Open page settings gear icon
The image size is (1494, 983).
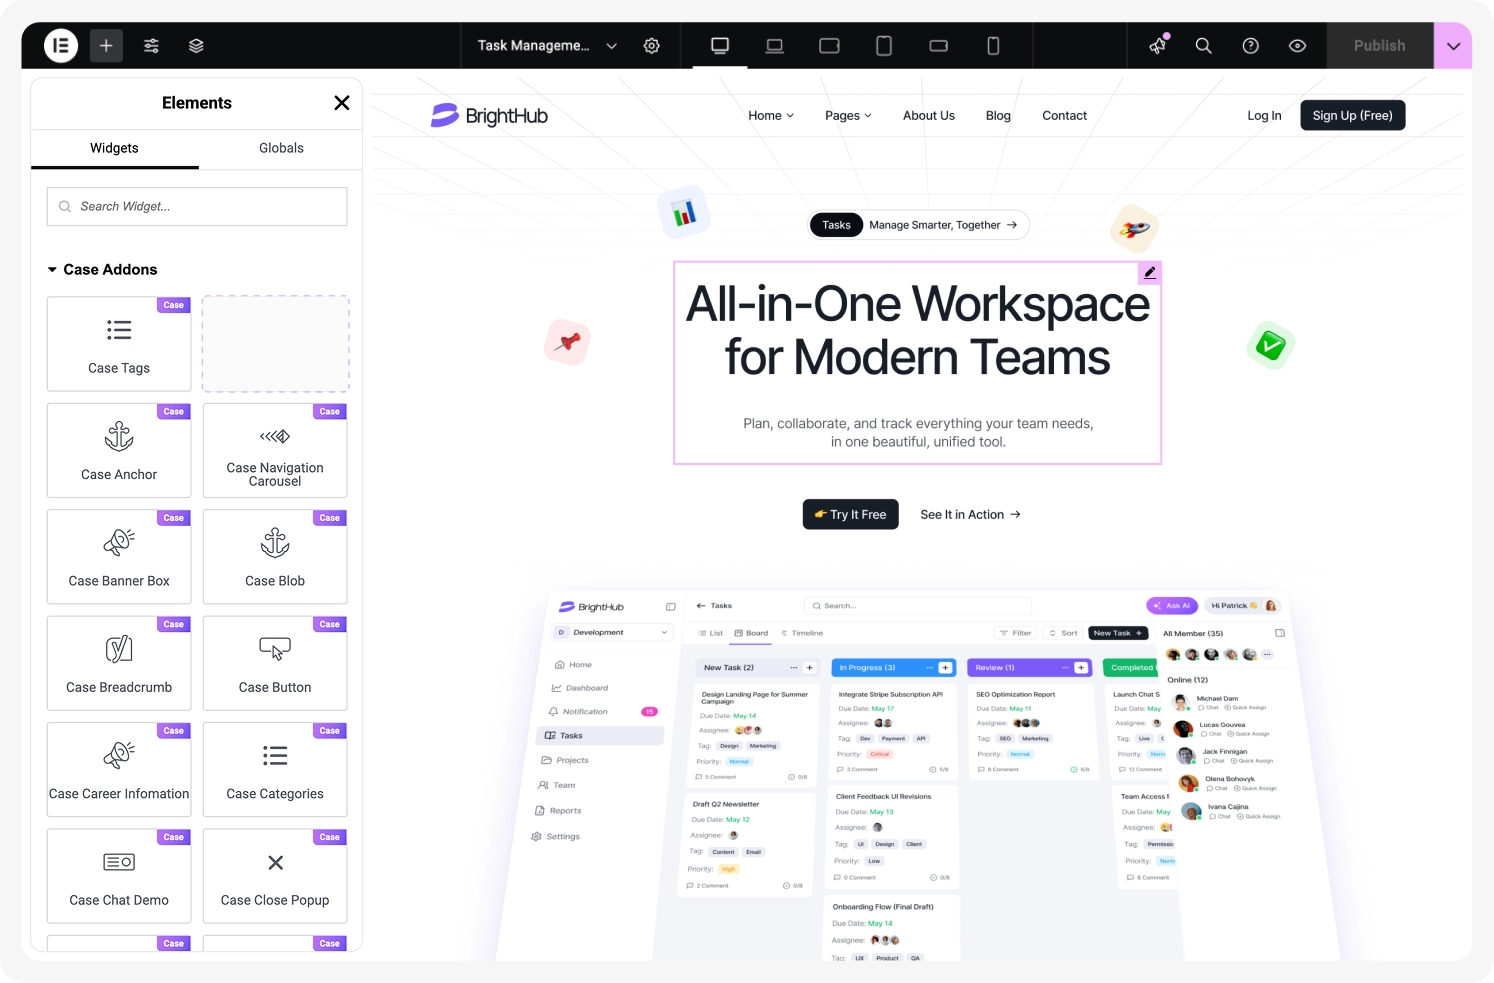[652, 46]
